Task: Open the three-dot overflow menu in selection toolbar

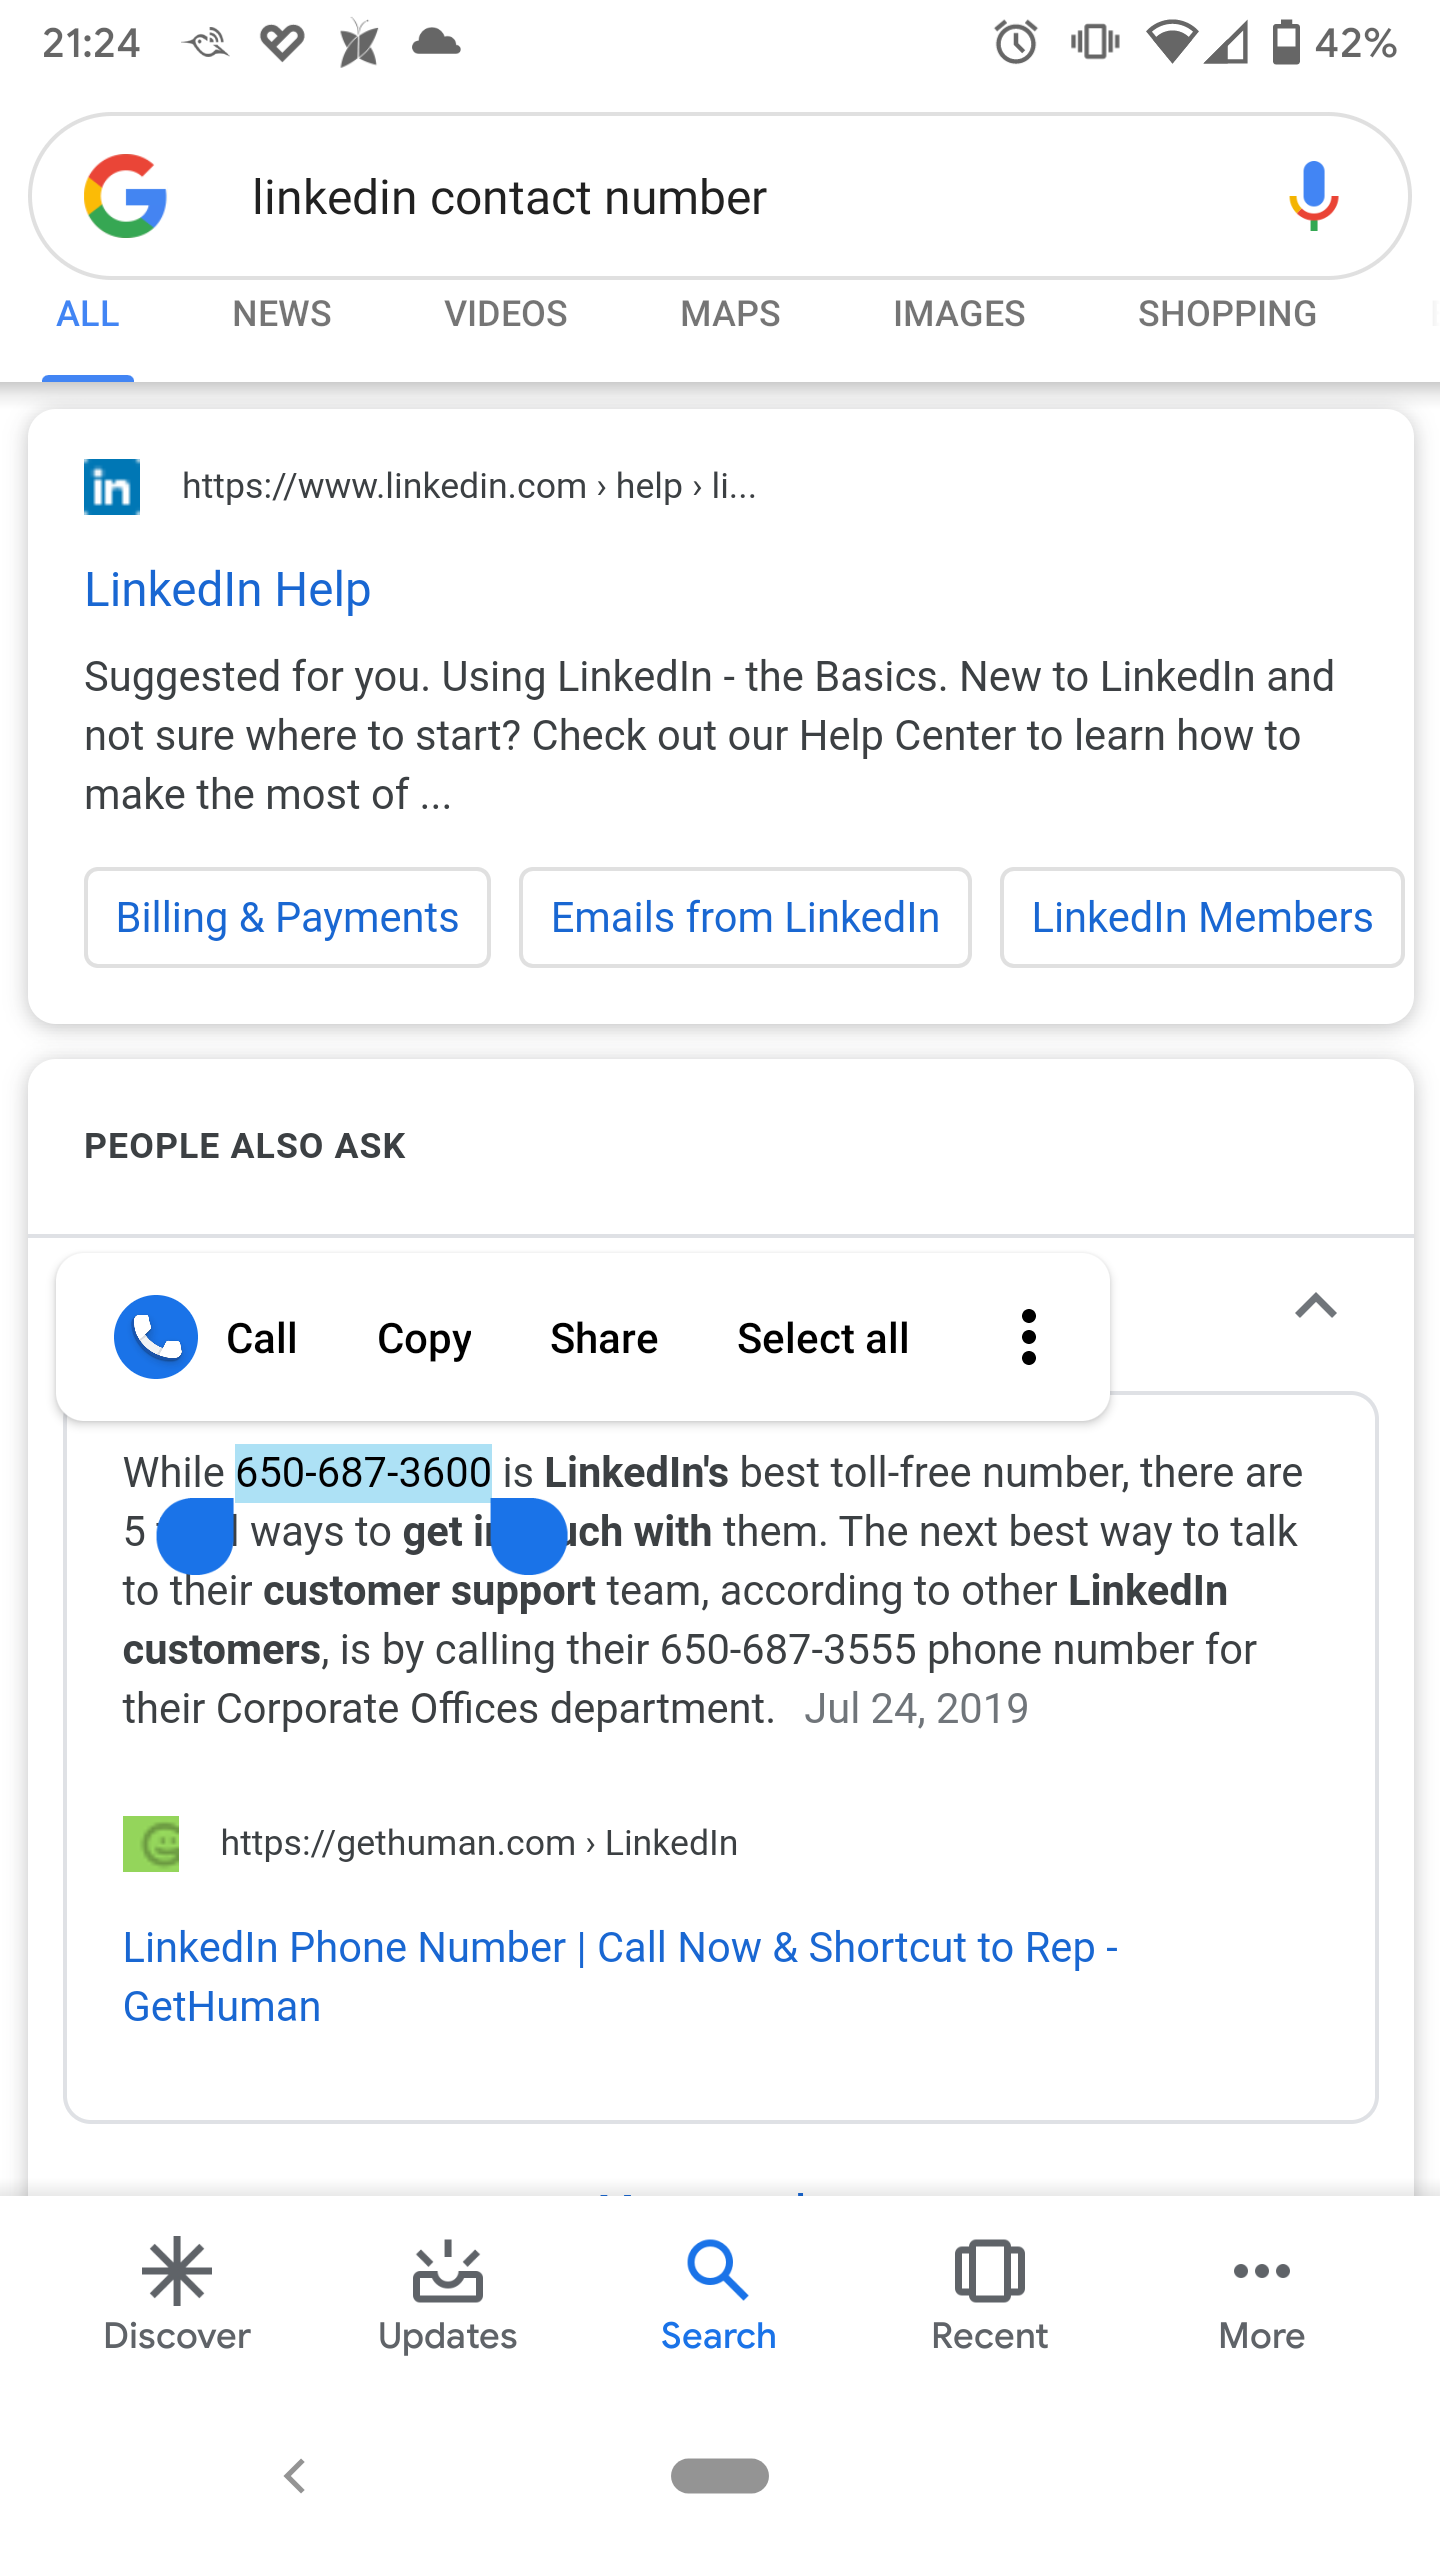Action: coord(1028,1337)
